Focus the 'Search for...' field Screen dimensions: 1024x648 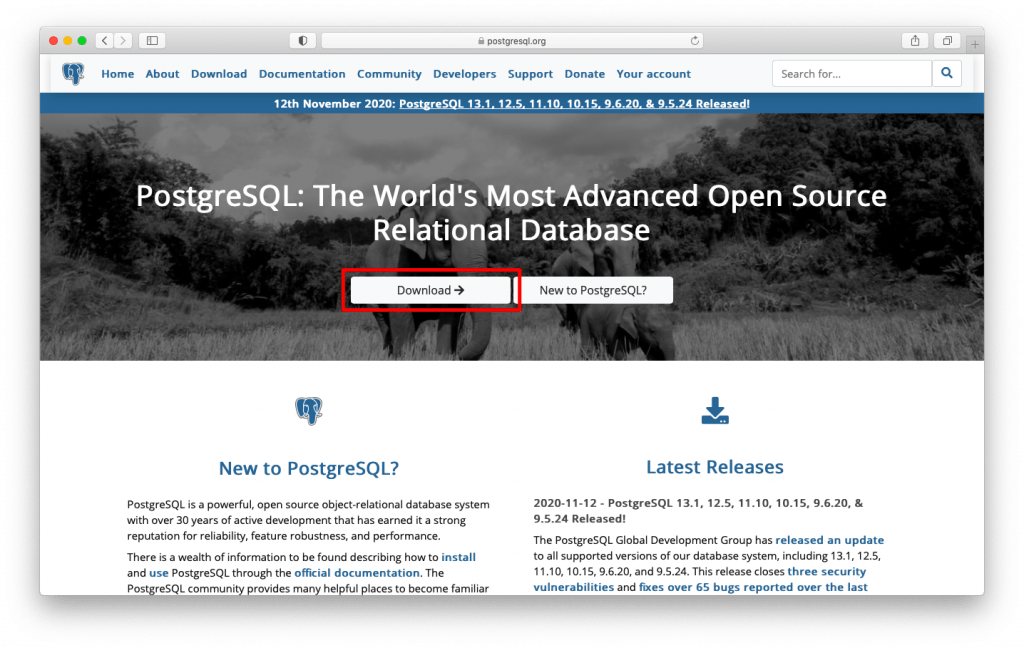[852, 73]
